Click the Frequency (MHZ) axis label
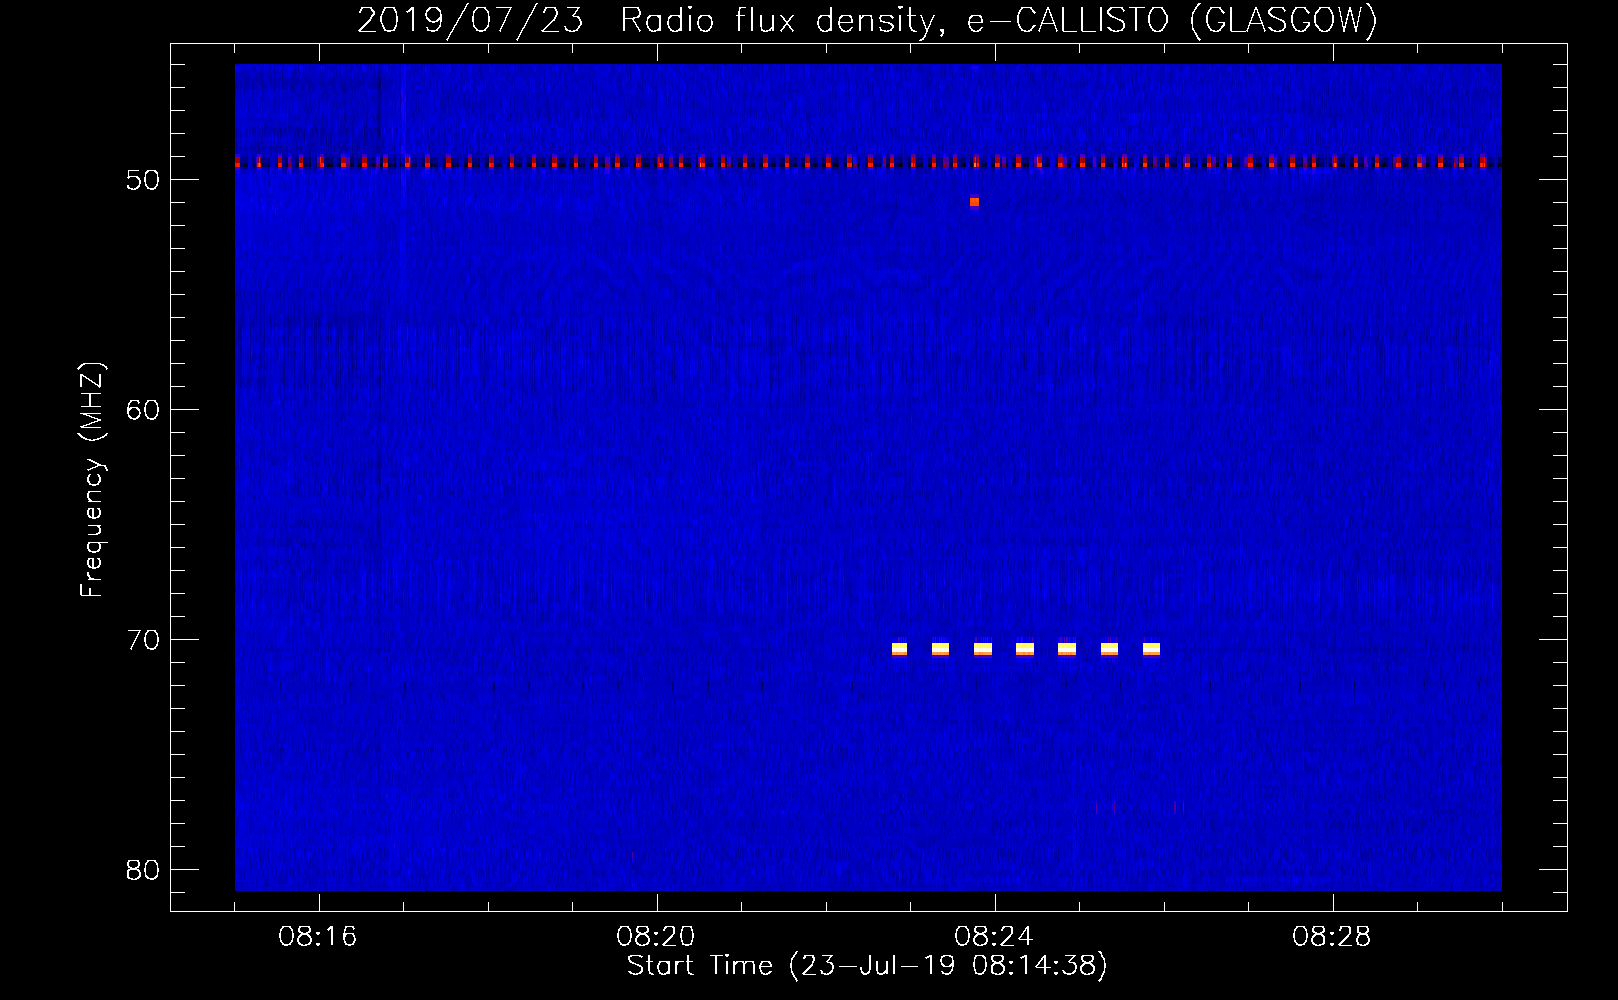This screenshot has height=1000, width=1618. (92, 480)
